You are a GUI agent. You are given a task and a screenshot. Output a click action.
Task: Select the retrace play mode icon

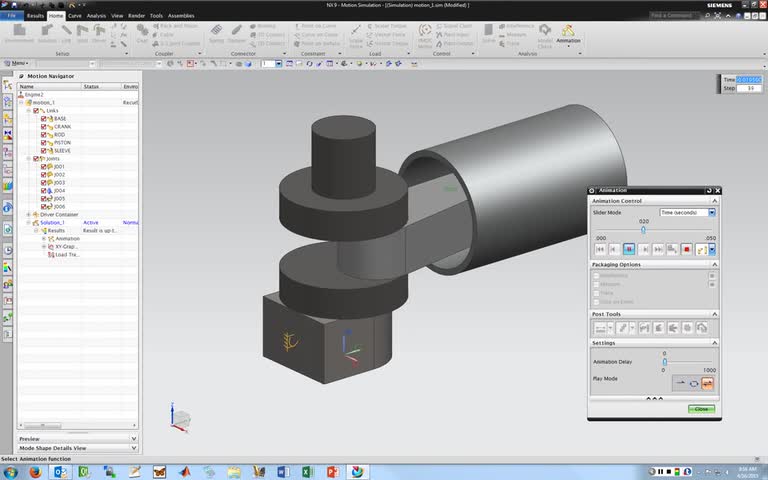[707, 382]
